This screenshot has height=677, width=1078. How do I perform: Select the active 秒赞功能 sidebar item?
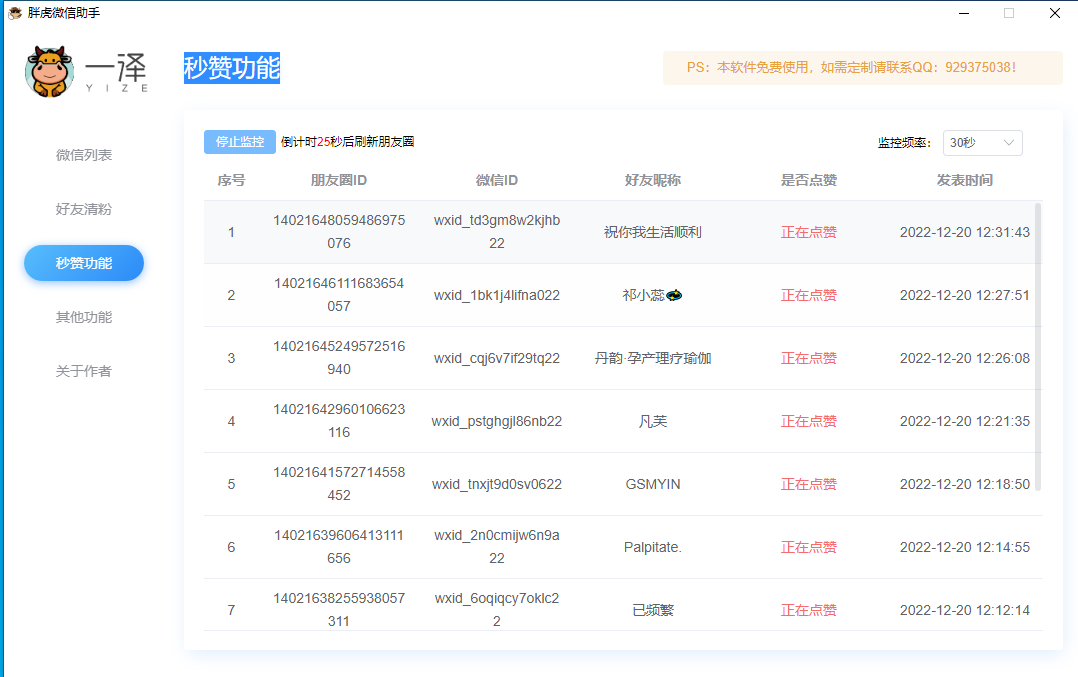pos(83,263)
